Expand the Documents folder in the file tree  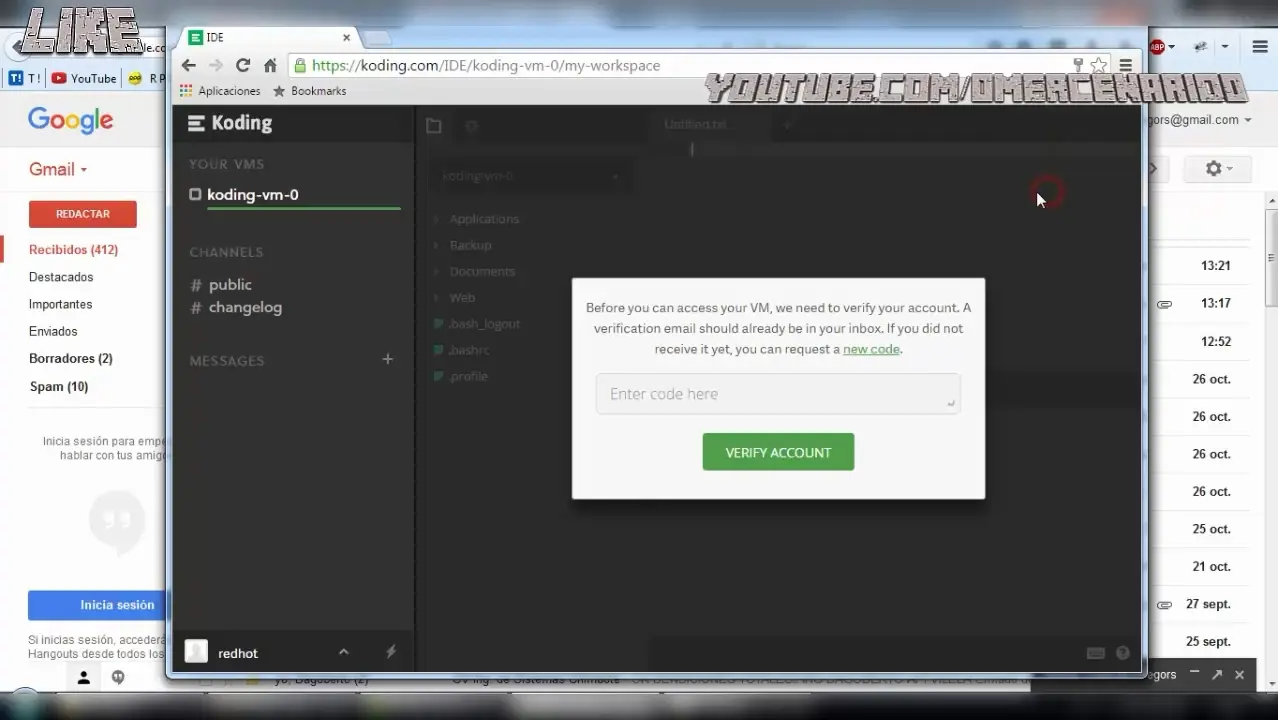(434, 271)
